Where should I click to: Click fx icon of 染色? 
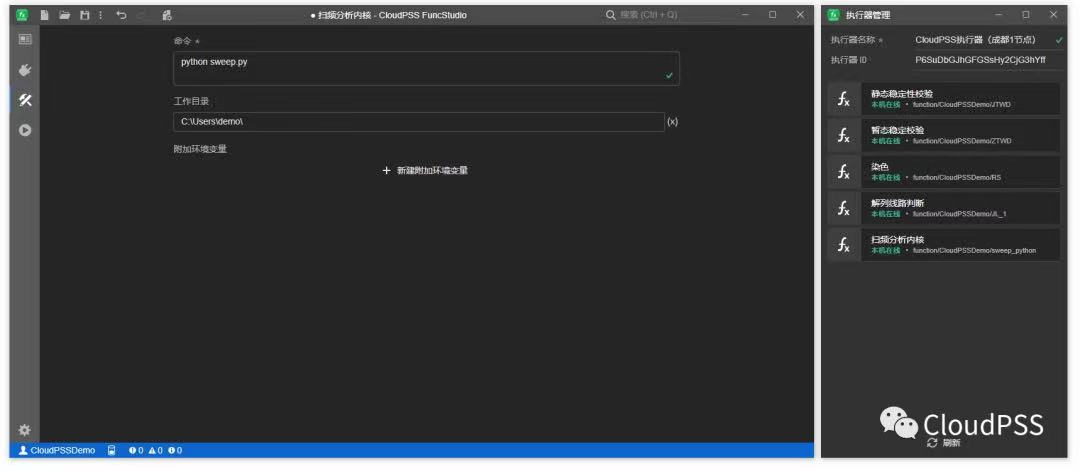click(844, 172)
